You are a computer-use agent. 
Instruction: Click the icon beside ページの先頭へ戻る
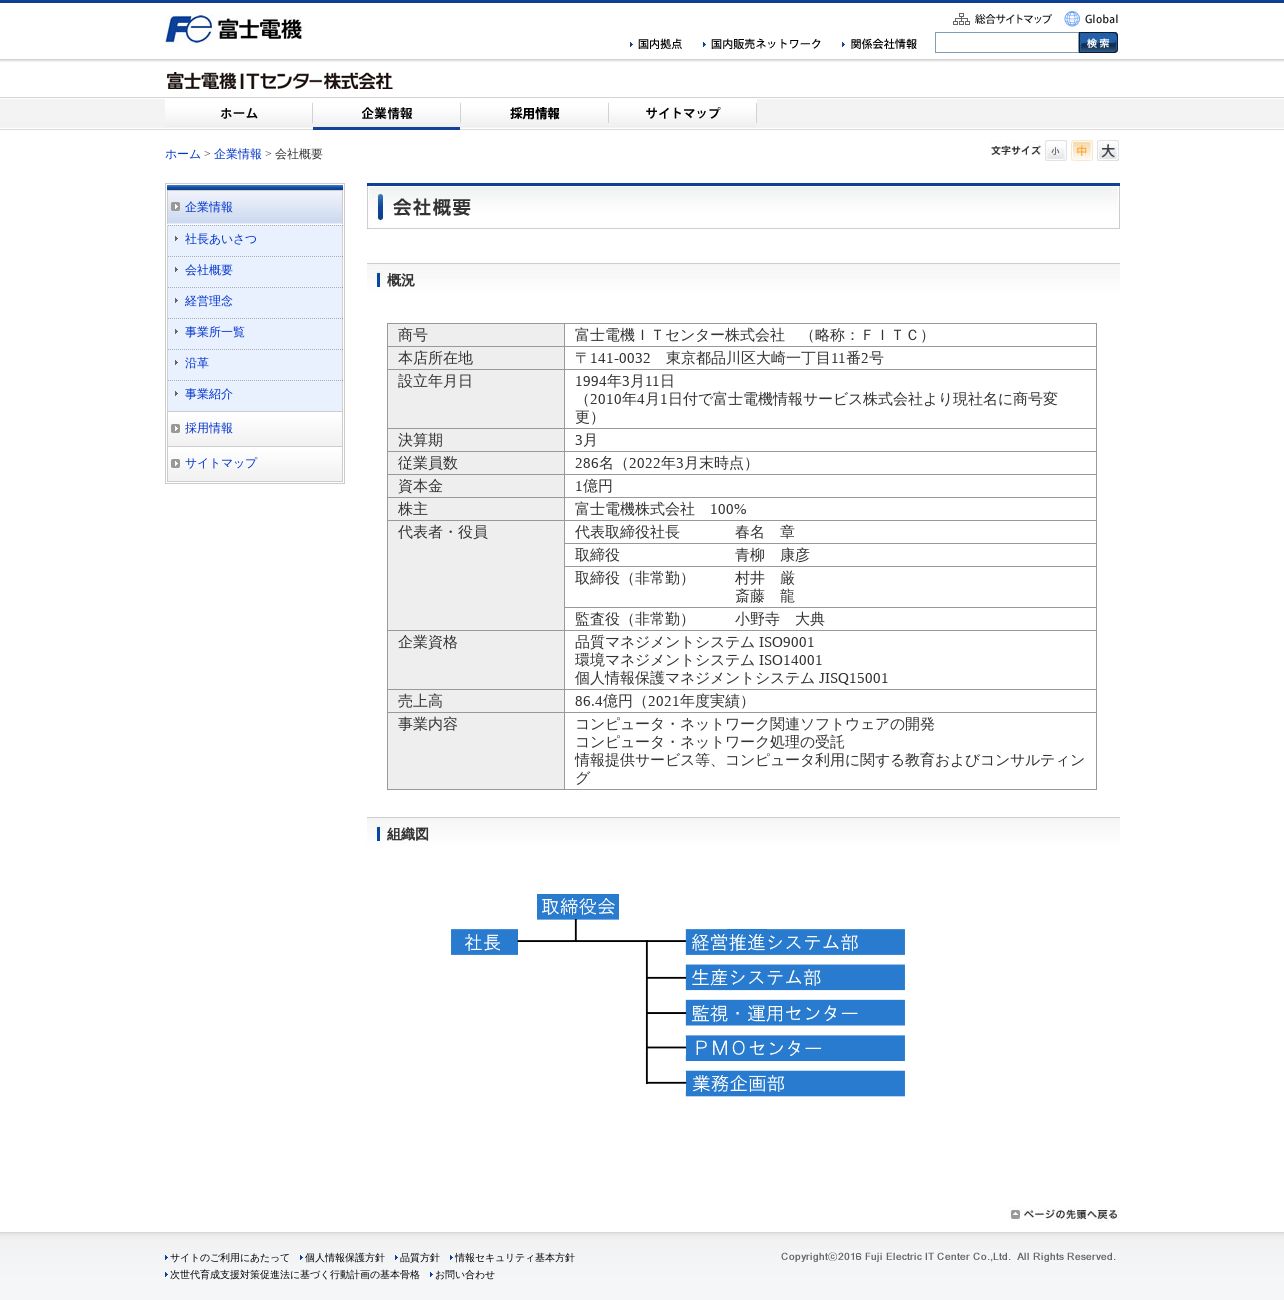pyautogui.click(x=1015, y=1214)
